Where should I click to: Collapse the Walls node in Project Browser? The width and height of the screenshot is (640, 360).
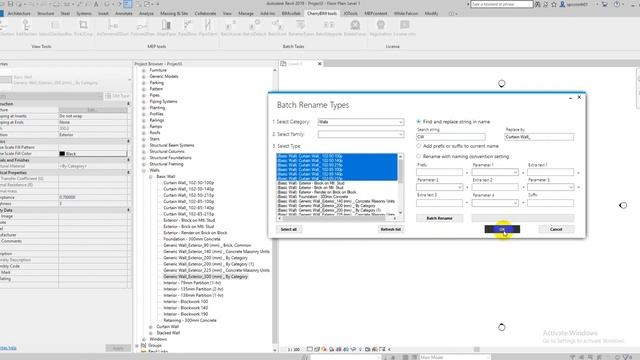click(144, 170)
